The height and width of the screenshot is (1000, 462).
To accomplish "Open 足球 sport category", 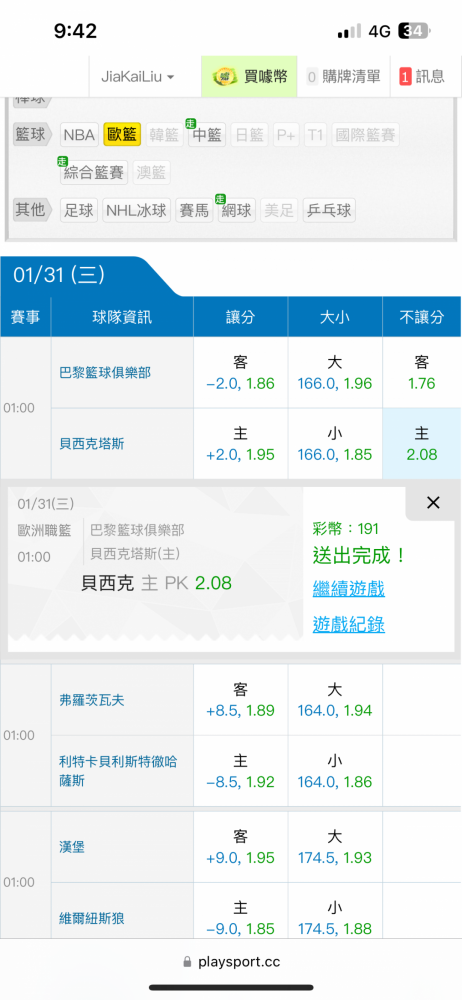I will pos(79,210).
